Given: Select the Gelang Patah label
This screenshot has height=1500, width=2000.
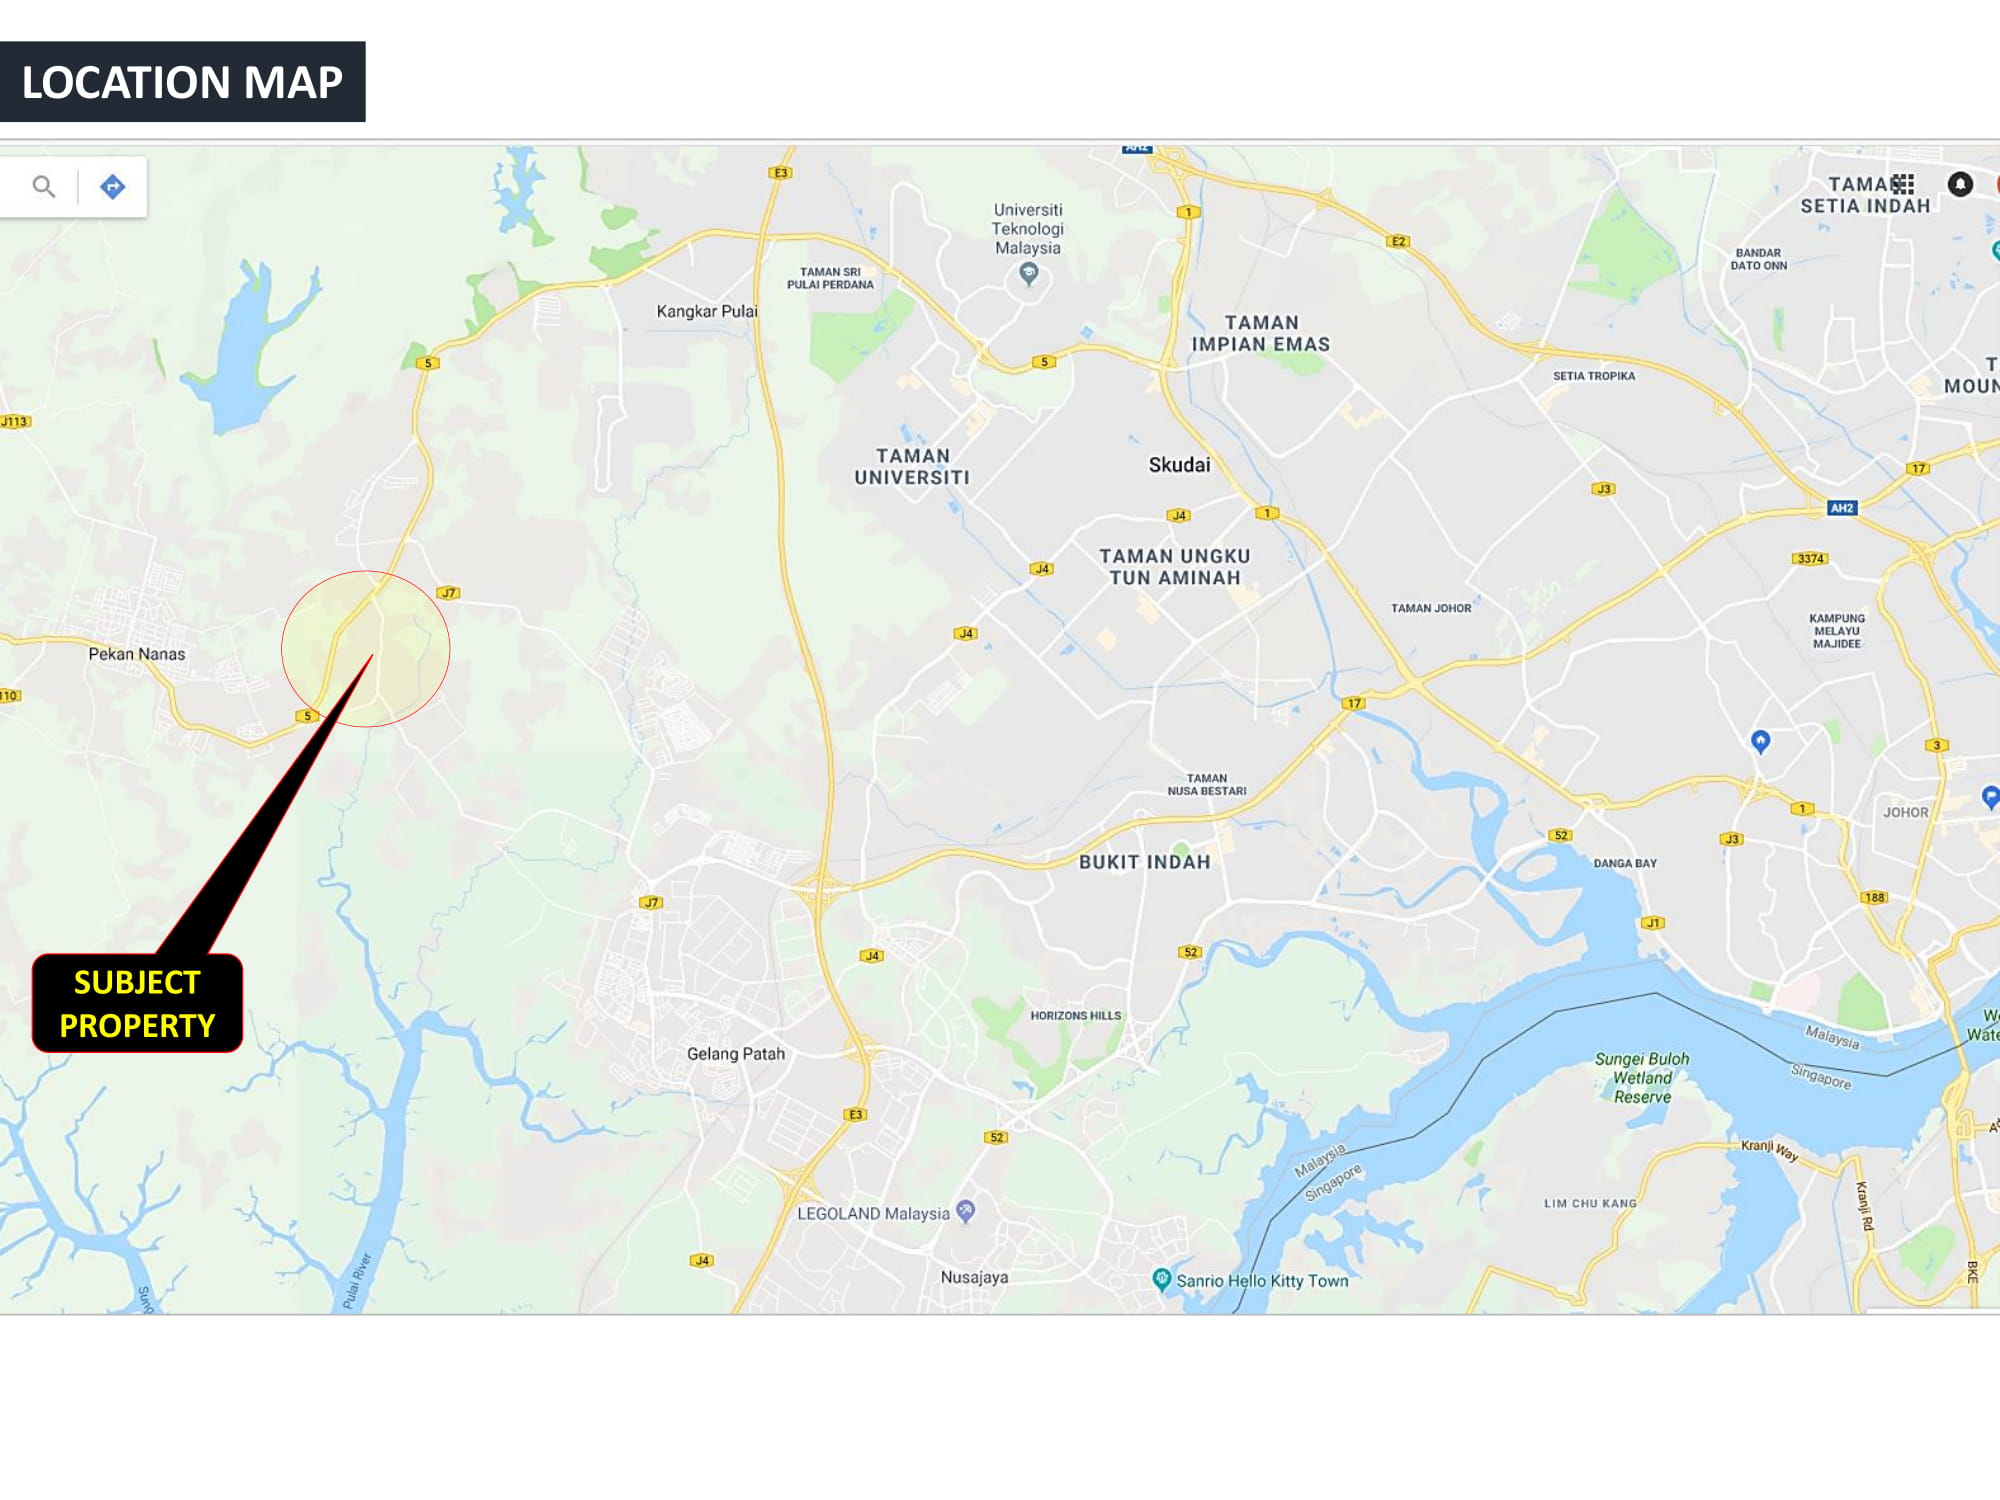Looking at the screenshot, I should click(x=736, y=1053).
